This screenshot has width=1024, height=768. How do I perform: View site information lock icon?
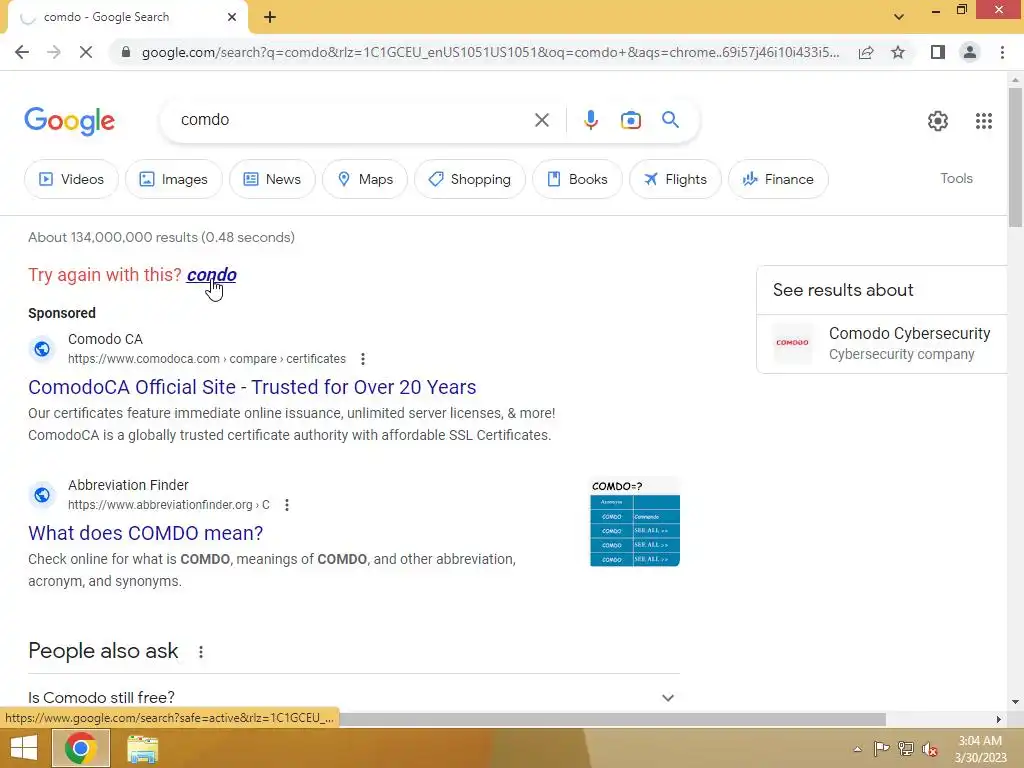pyautogui.click(x=126, y=52)
